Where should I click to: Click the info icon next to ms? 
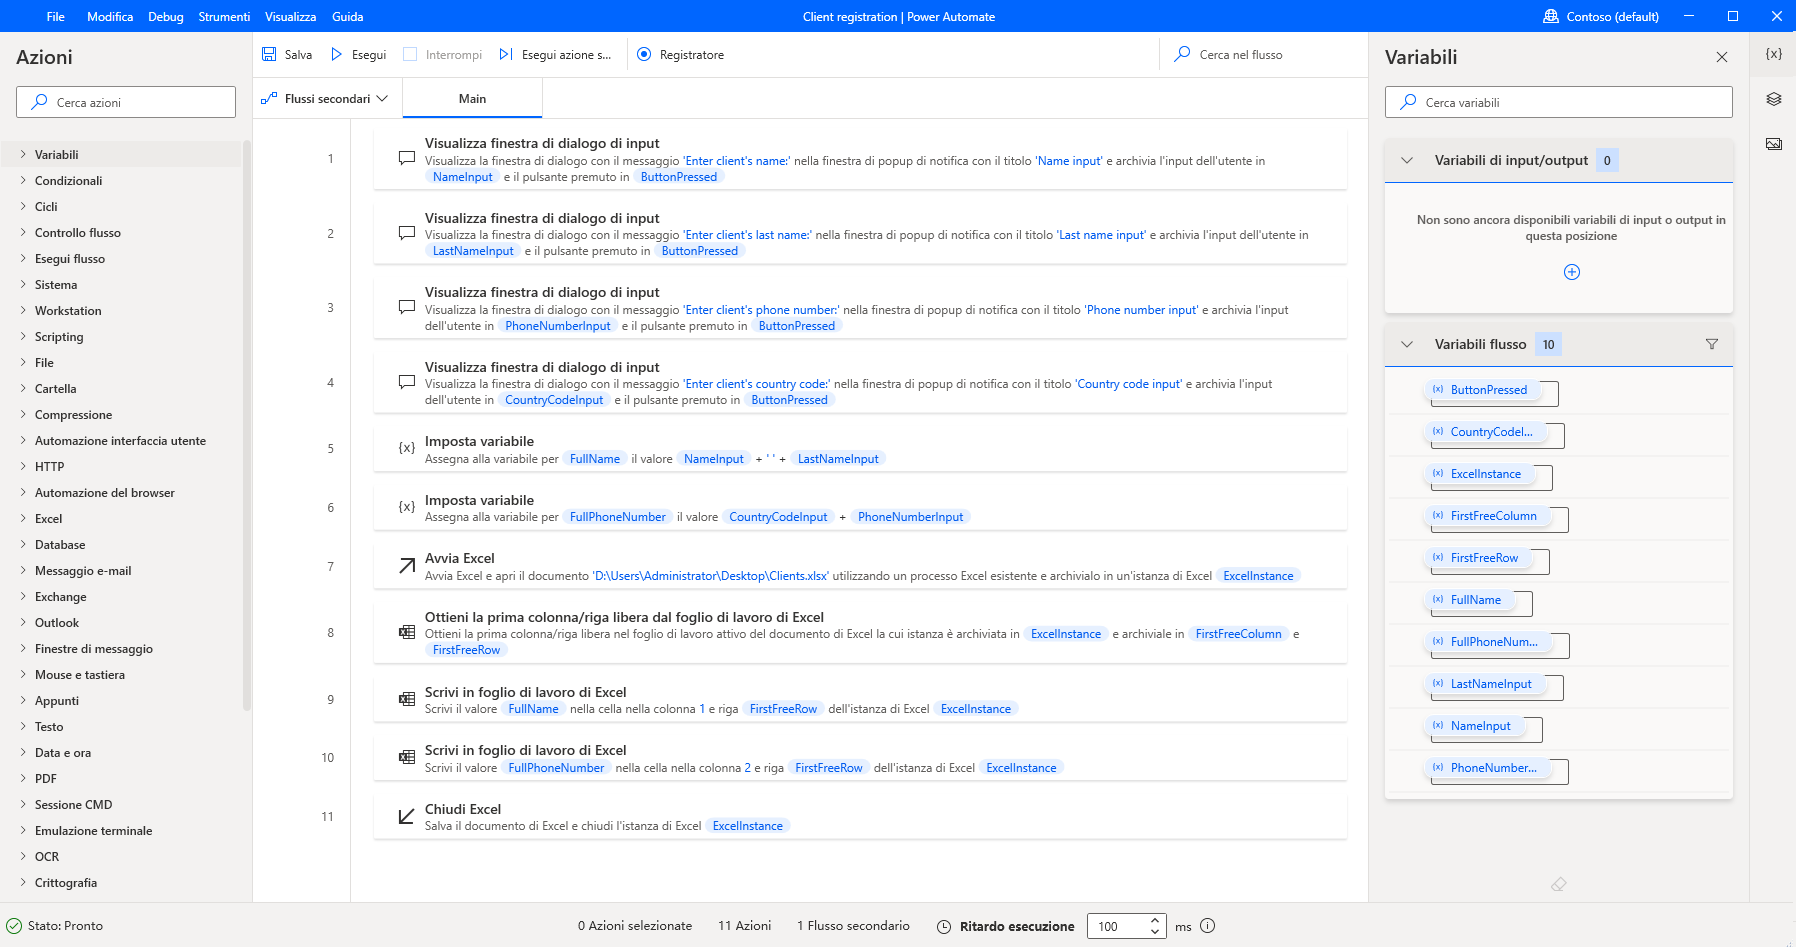(1208, 926)
